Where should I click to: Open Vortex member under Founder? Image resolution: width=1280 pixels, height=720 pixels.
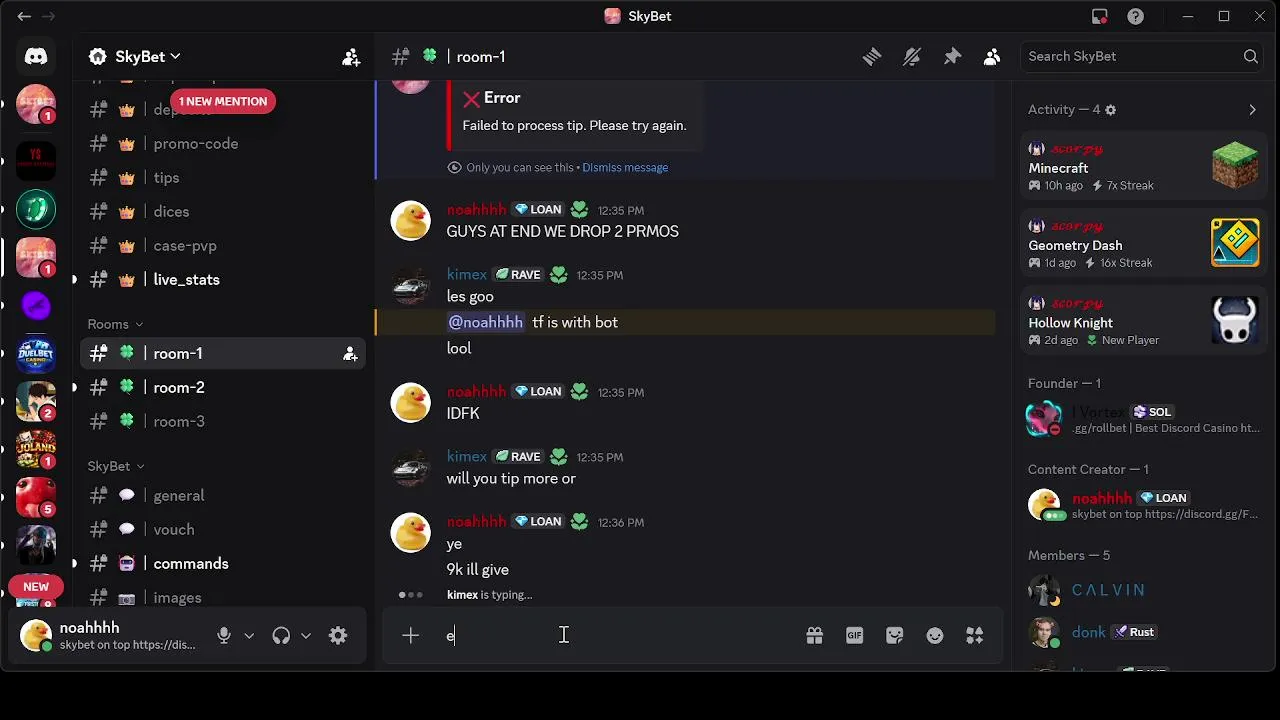click(1143, 419)
